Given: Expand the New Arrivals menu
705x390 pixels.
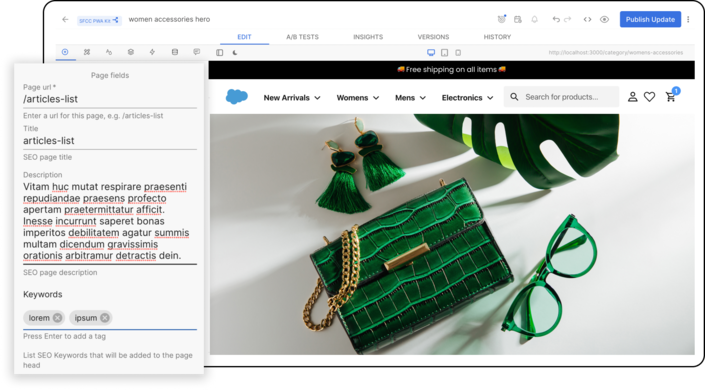Looking at the screenshot, I should tap(292, 98).
